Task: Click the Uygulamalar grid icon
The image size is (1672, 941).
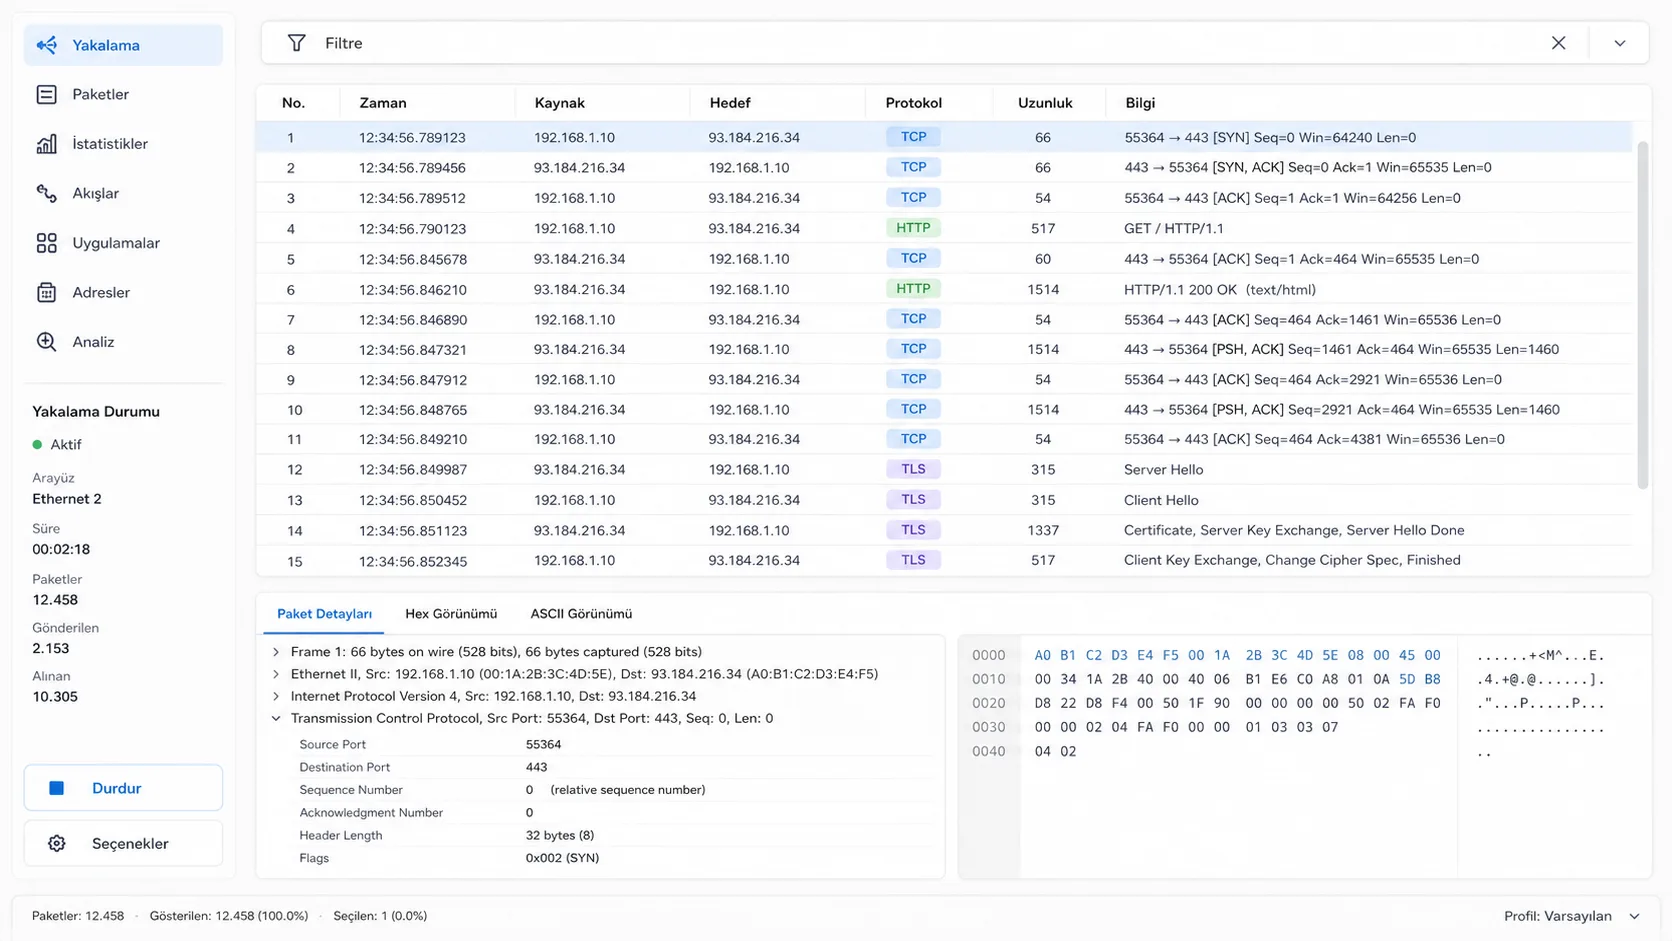Action: click(47, 243)
